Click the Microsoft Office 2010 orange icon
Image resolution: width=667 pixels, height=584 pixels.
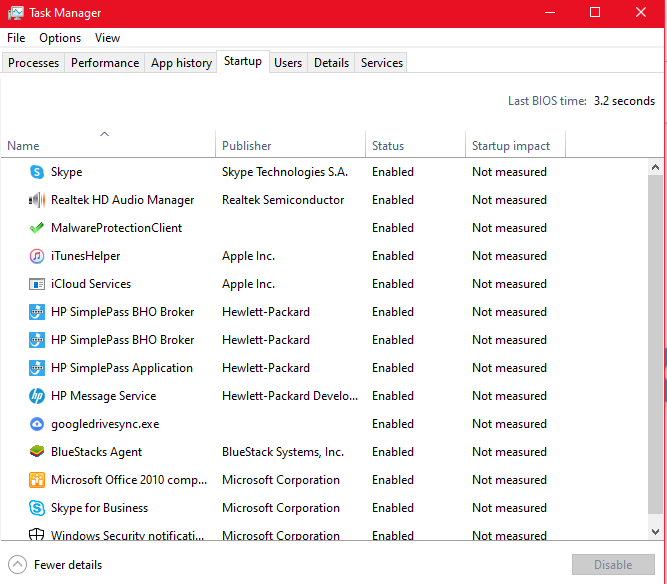[x=37, y=480]
